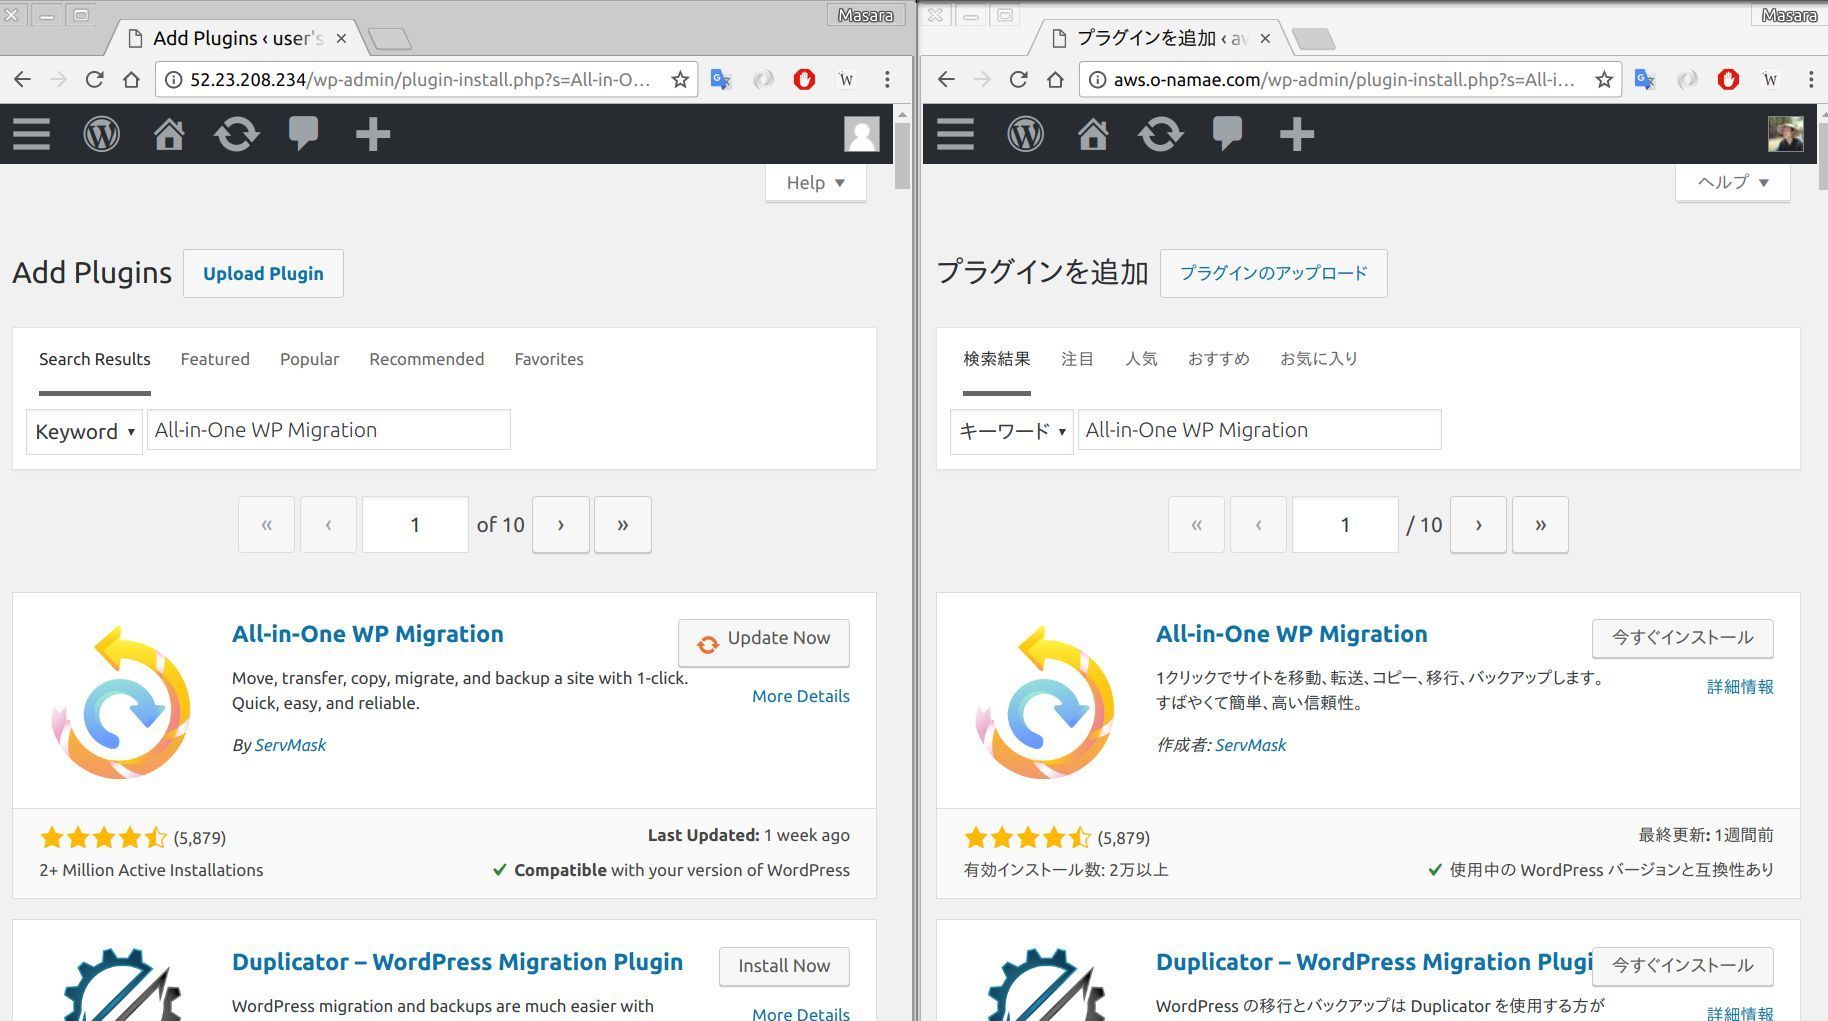Open Chrome menu dots in left browser
The image size is (1828, 1021).
point(887,79)
